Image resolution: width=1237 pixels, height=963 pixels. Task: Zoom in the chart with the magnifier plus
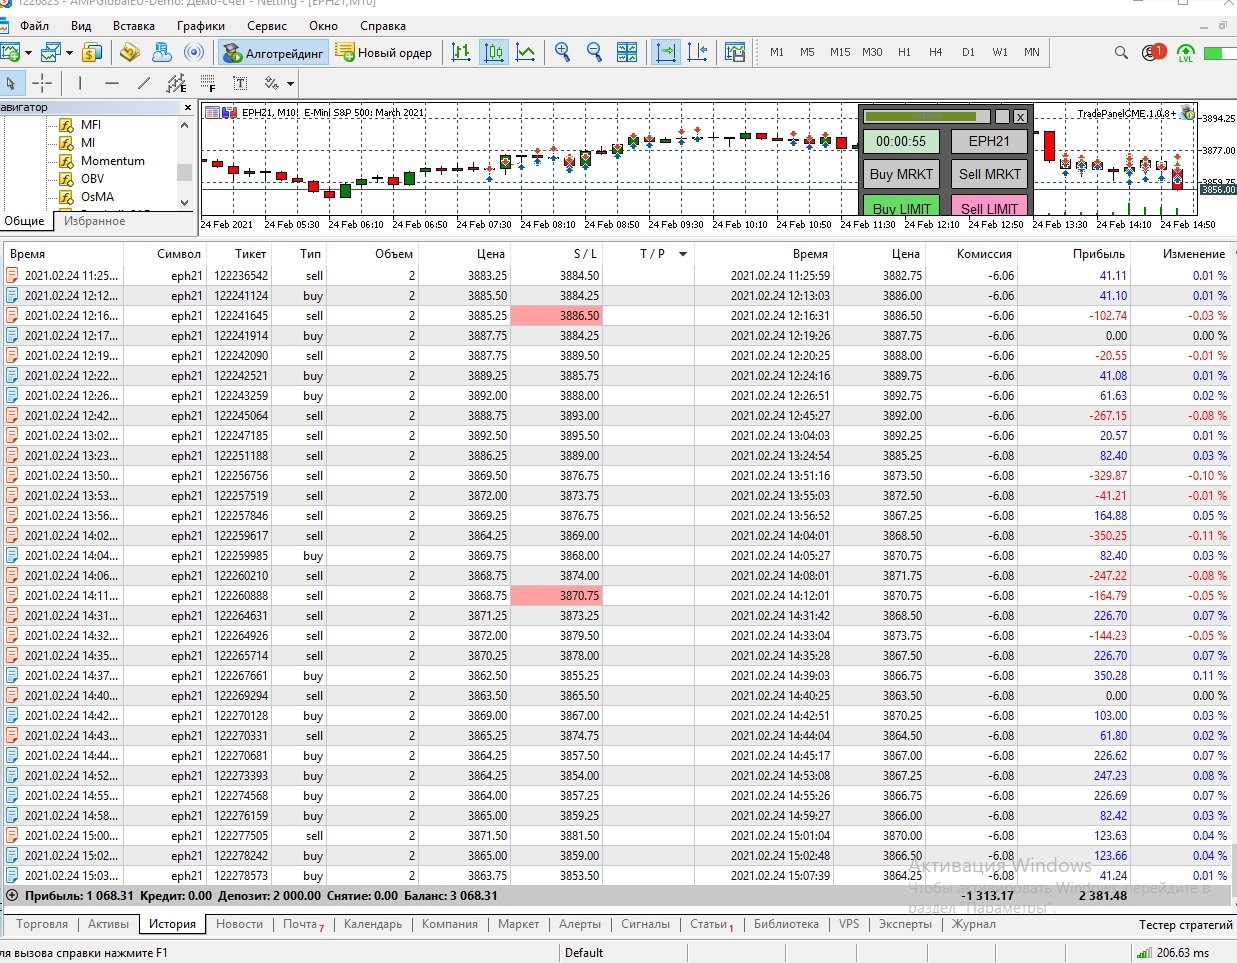point(563,52)
